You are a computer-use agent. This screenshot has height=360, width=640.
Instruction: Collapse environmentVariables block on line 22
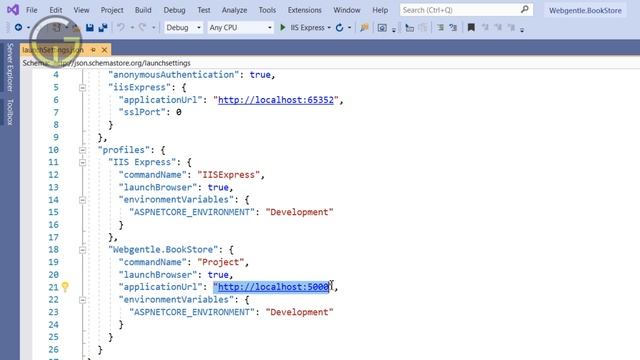point(82,300)
